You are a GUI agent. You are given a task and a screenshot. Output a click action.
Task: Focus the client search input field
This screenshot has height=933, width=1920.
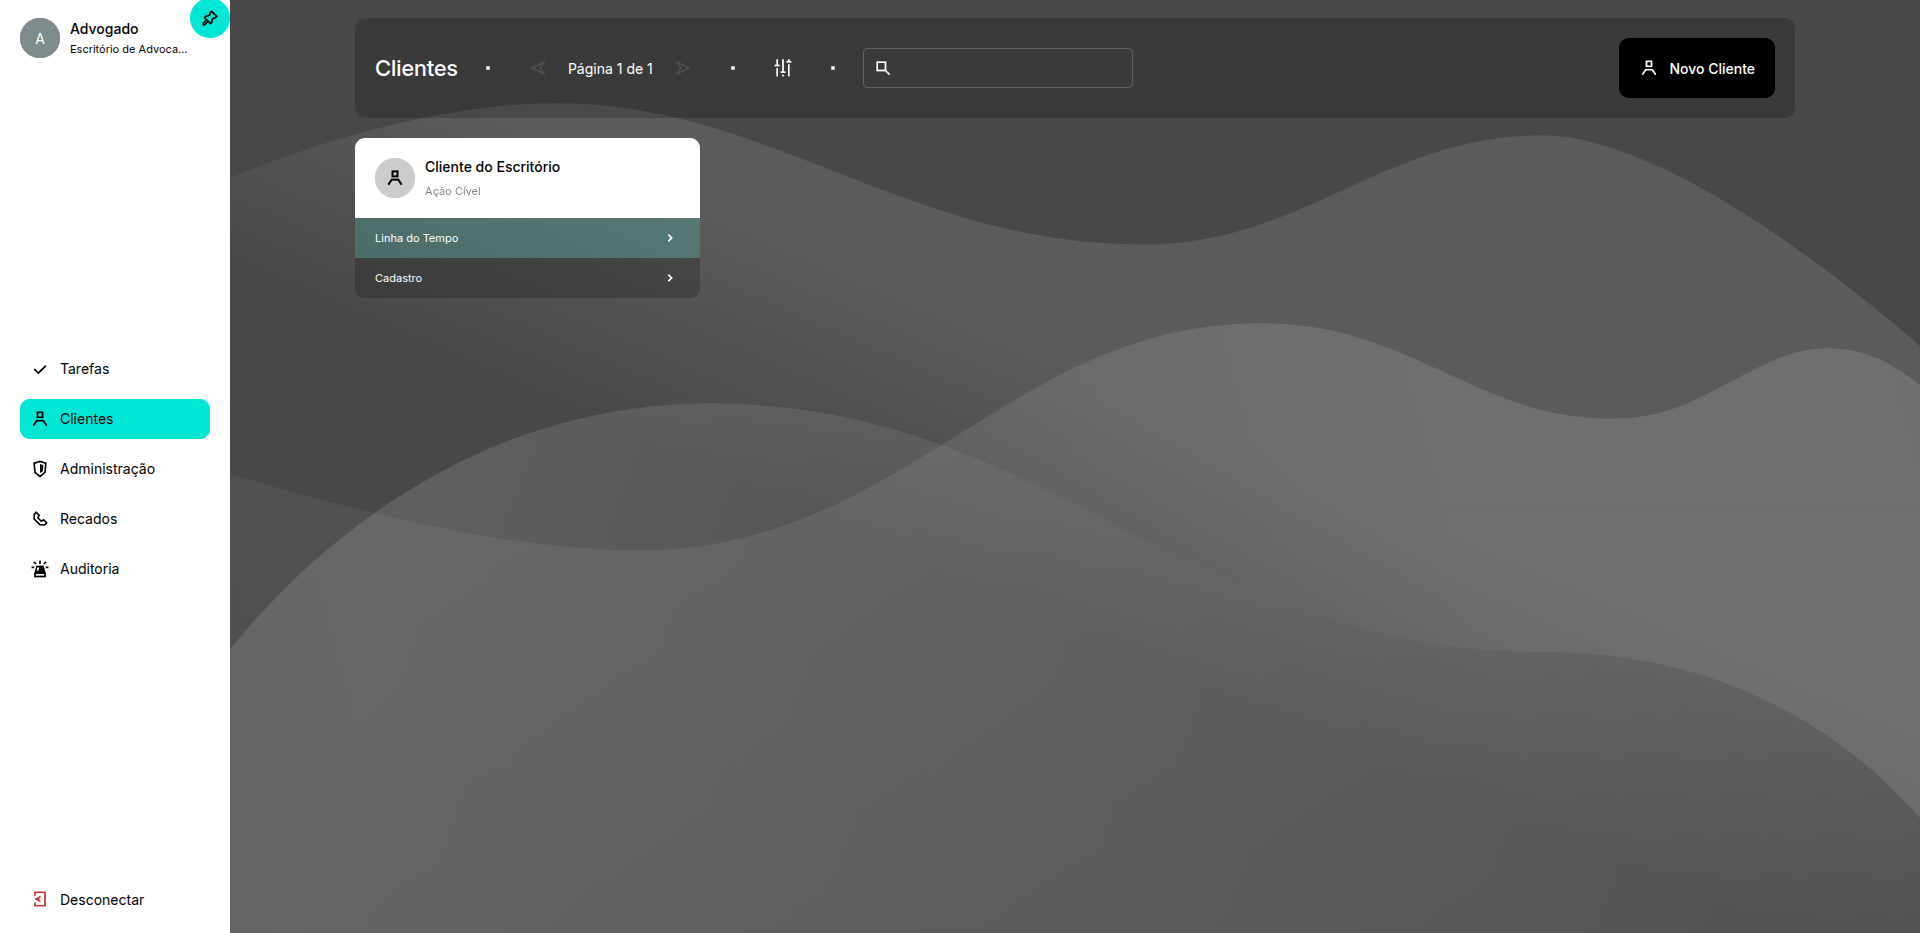(x=1010, y=68)
